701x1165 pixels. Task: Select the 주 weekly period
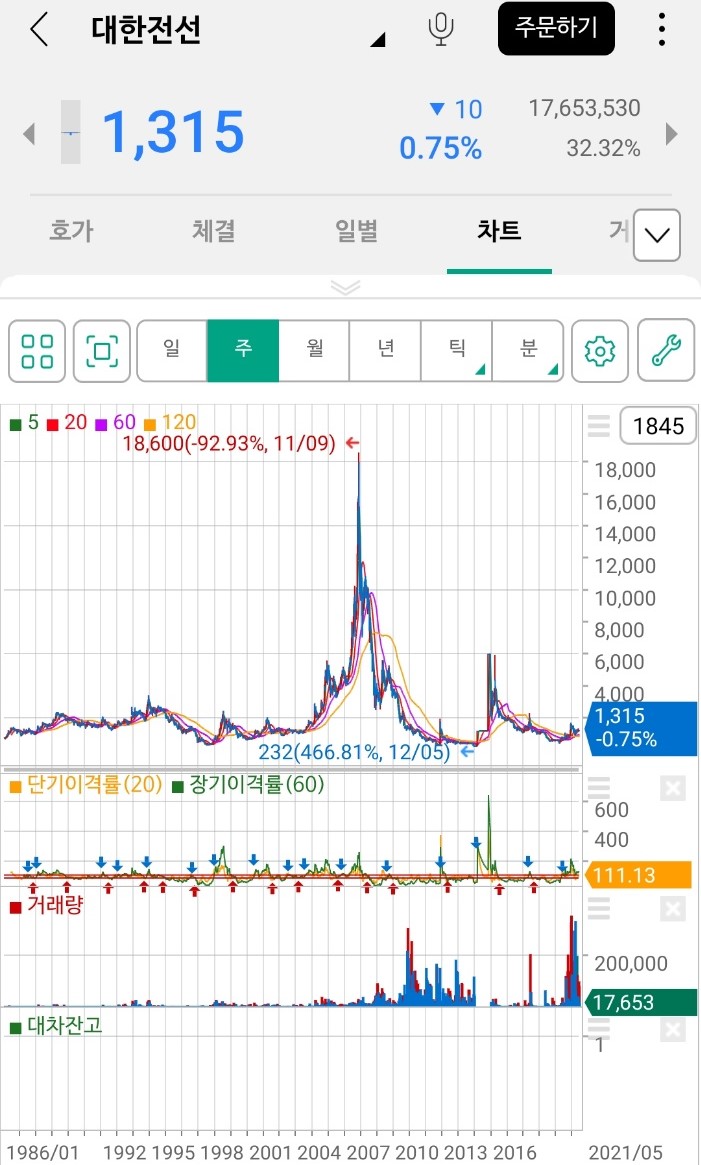[243, 351]
